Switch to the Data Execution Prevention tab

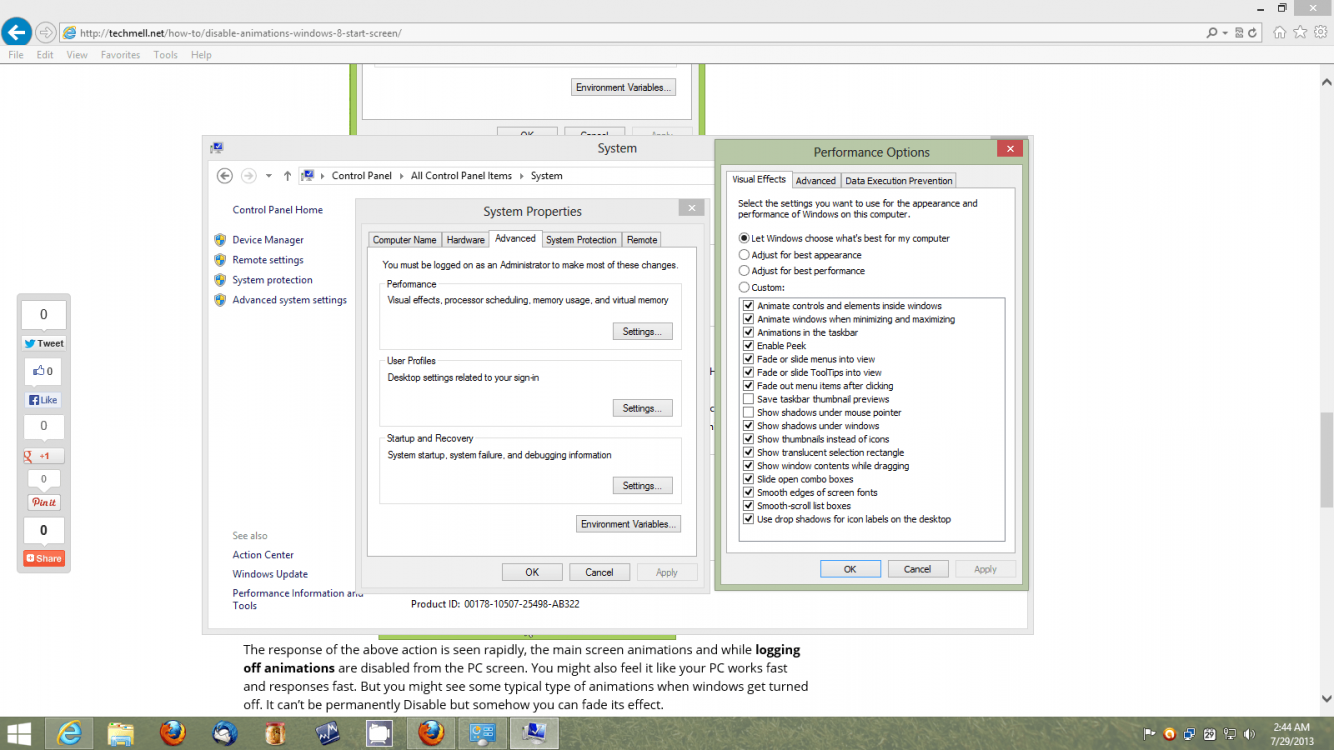898,181
